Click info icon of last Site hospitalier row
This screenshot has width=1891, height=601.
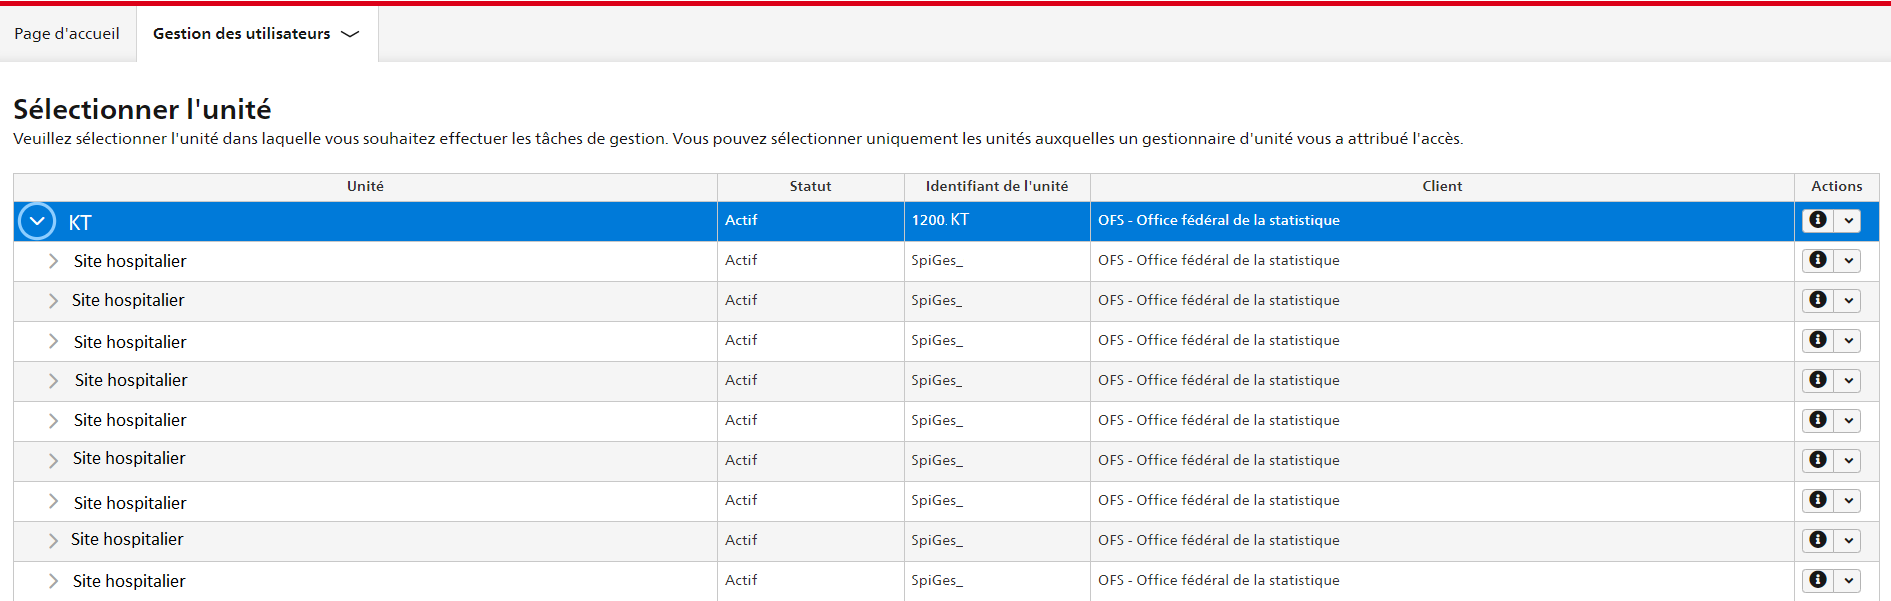pos(1818,580)
